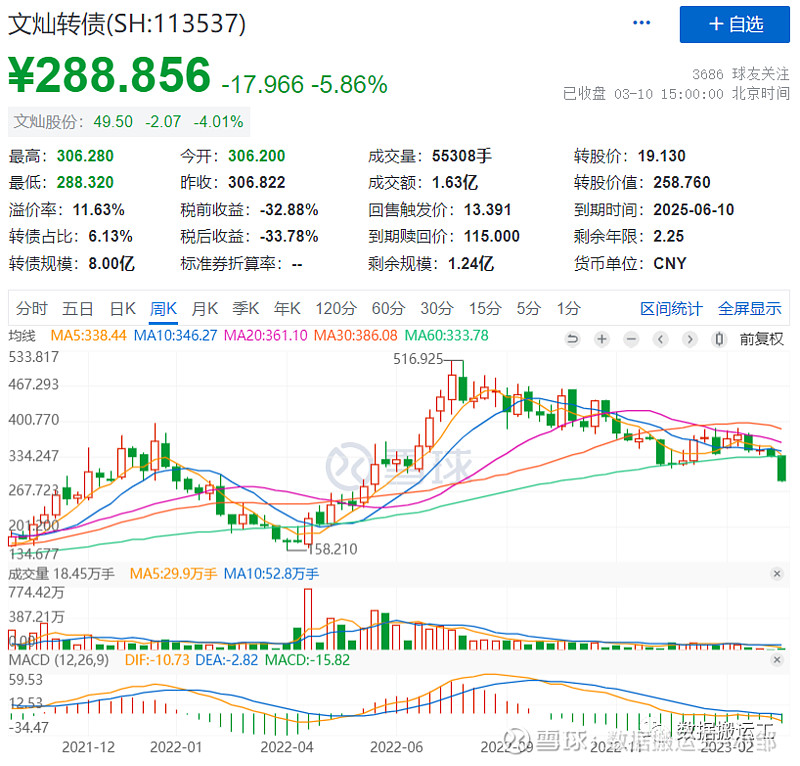Screen dimensions: 800x766
Task: Click the 到期时间 2025-06-10 value
Action: (693, 209)
